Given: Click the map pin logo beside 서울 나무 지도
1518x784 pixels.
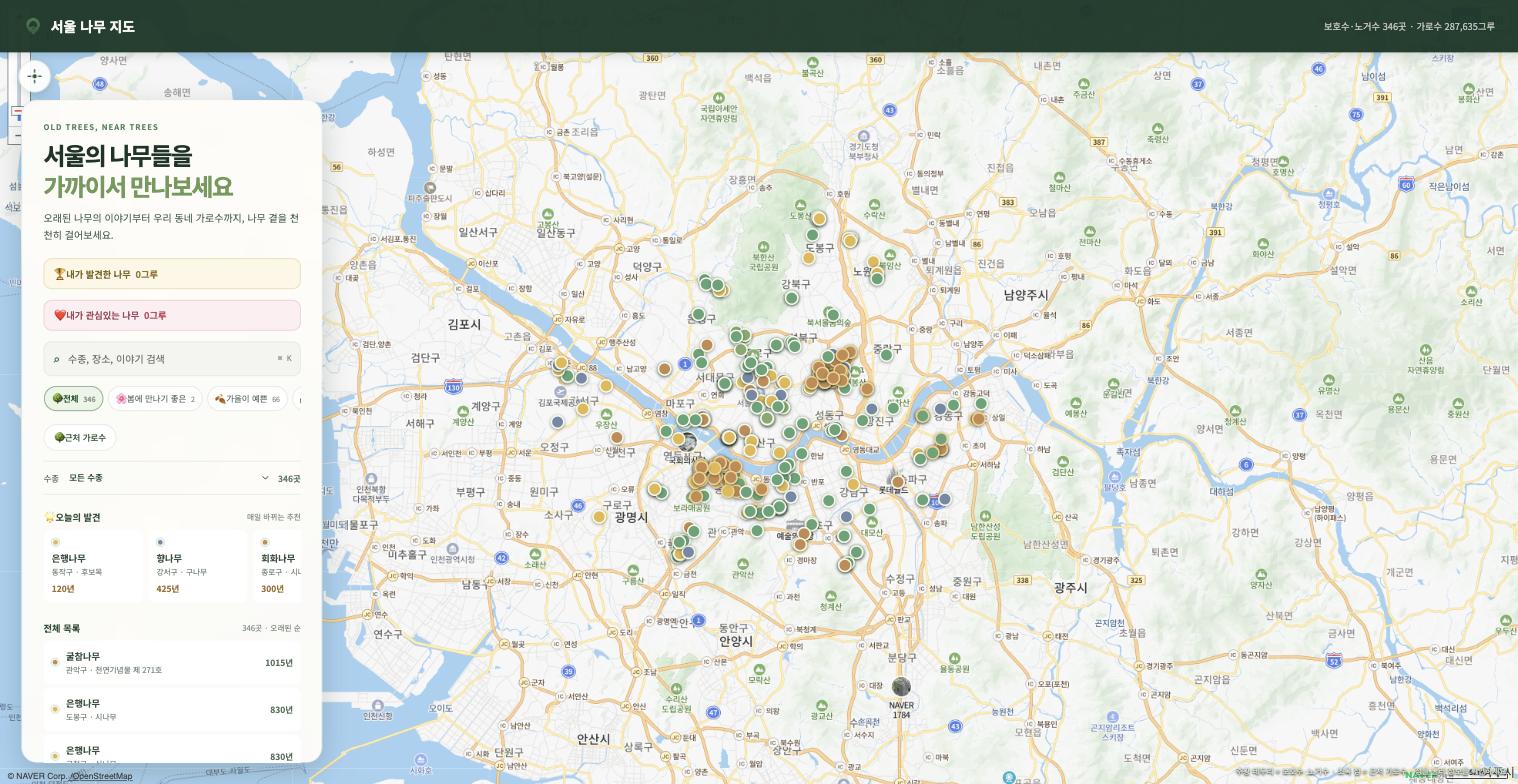Looking at the screenshot, I should tap(33, 26).
